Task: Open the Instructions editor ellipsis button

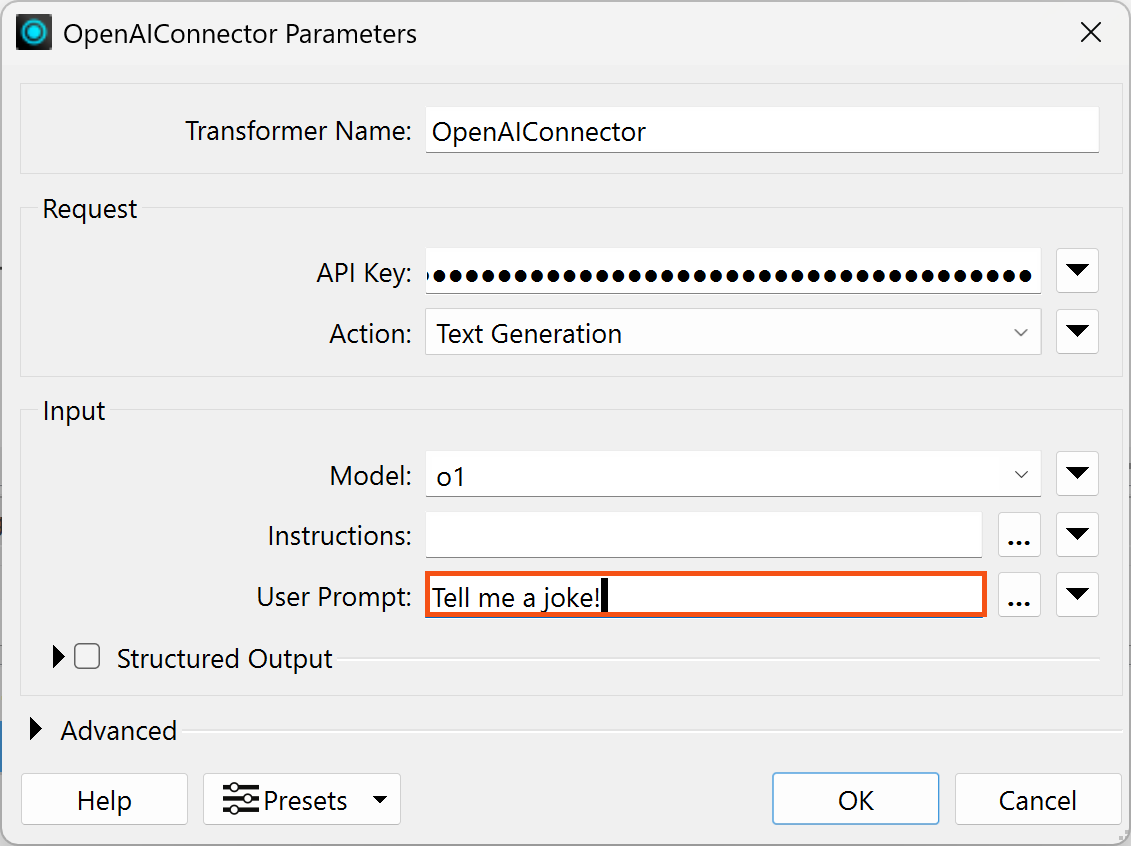Action: pos(1018,534)
